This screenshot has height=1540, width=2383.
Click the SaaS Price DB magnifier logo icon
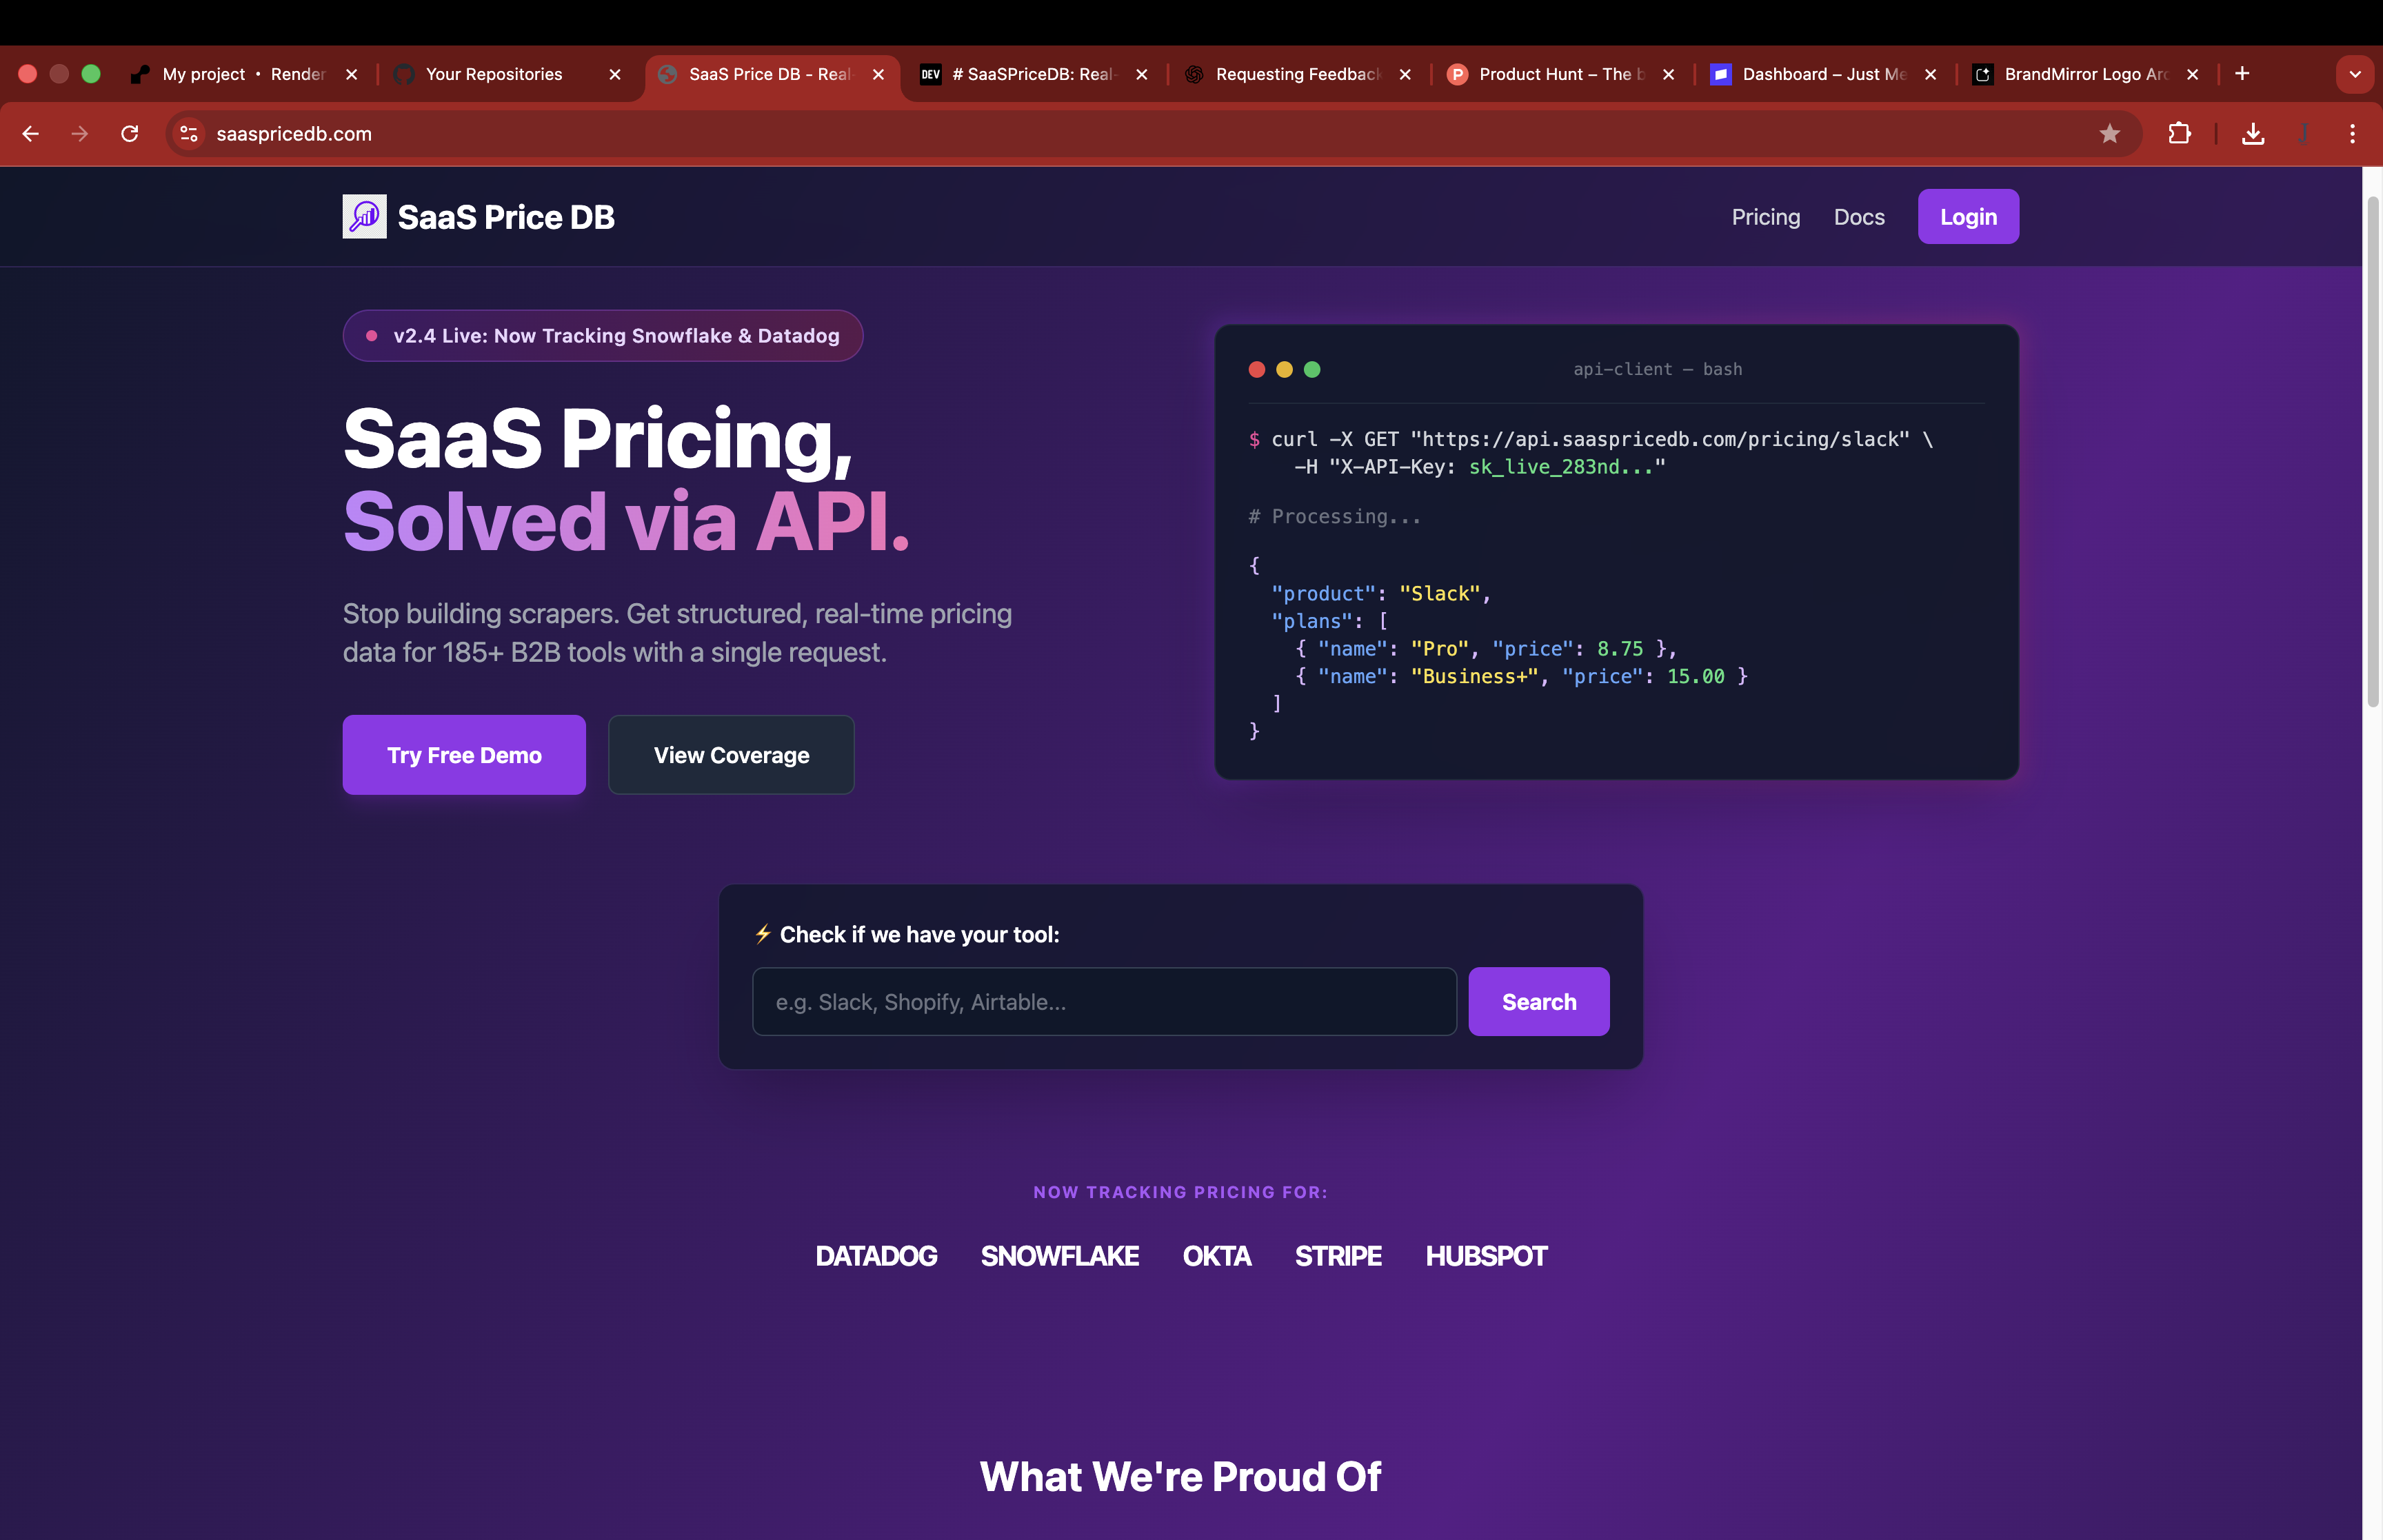coord(364,216)
